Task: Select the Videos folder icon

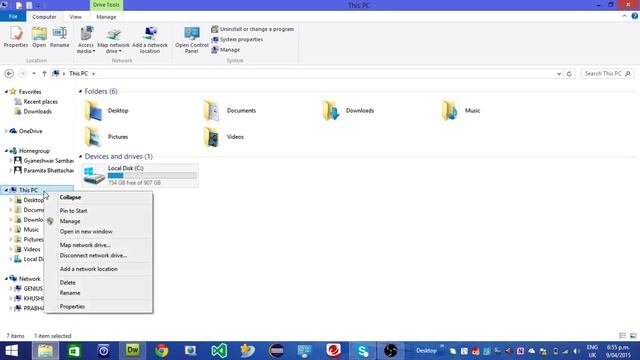Action: point(212,137)
